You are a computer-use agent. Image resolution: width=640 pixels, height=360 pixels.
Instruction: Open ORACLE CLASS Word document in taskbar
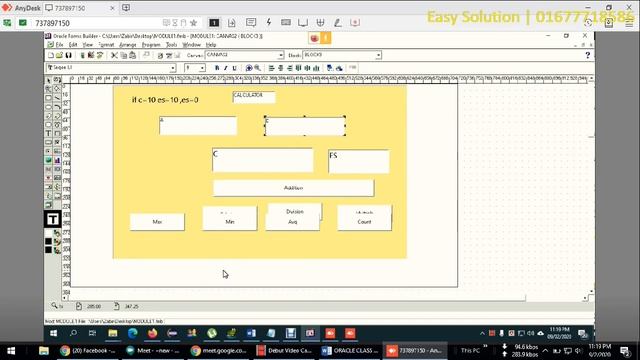pos(349,351)
